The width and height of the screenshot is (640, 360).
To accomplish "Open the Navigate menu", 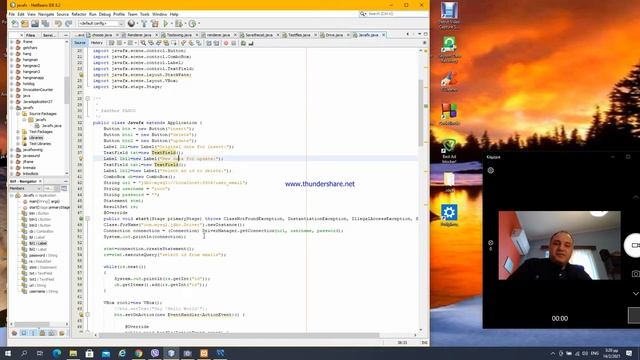I will (46, 14).
